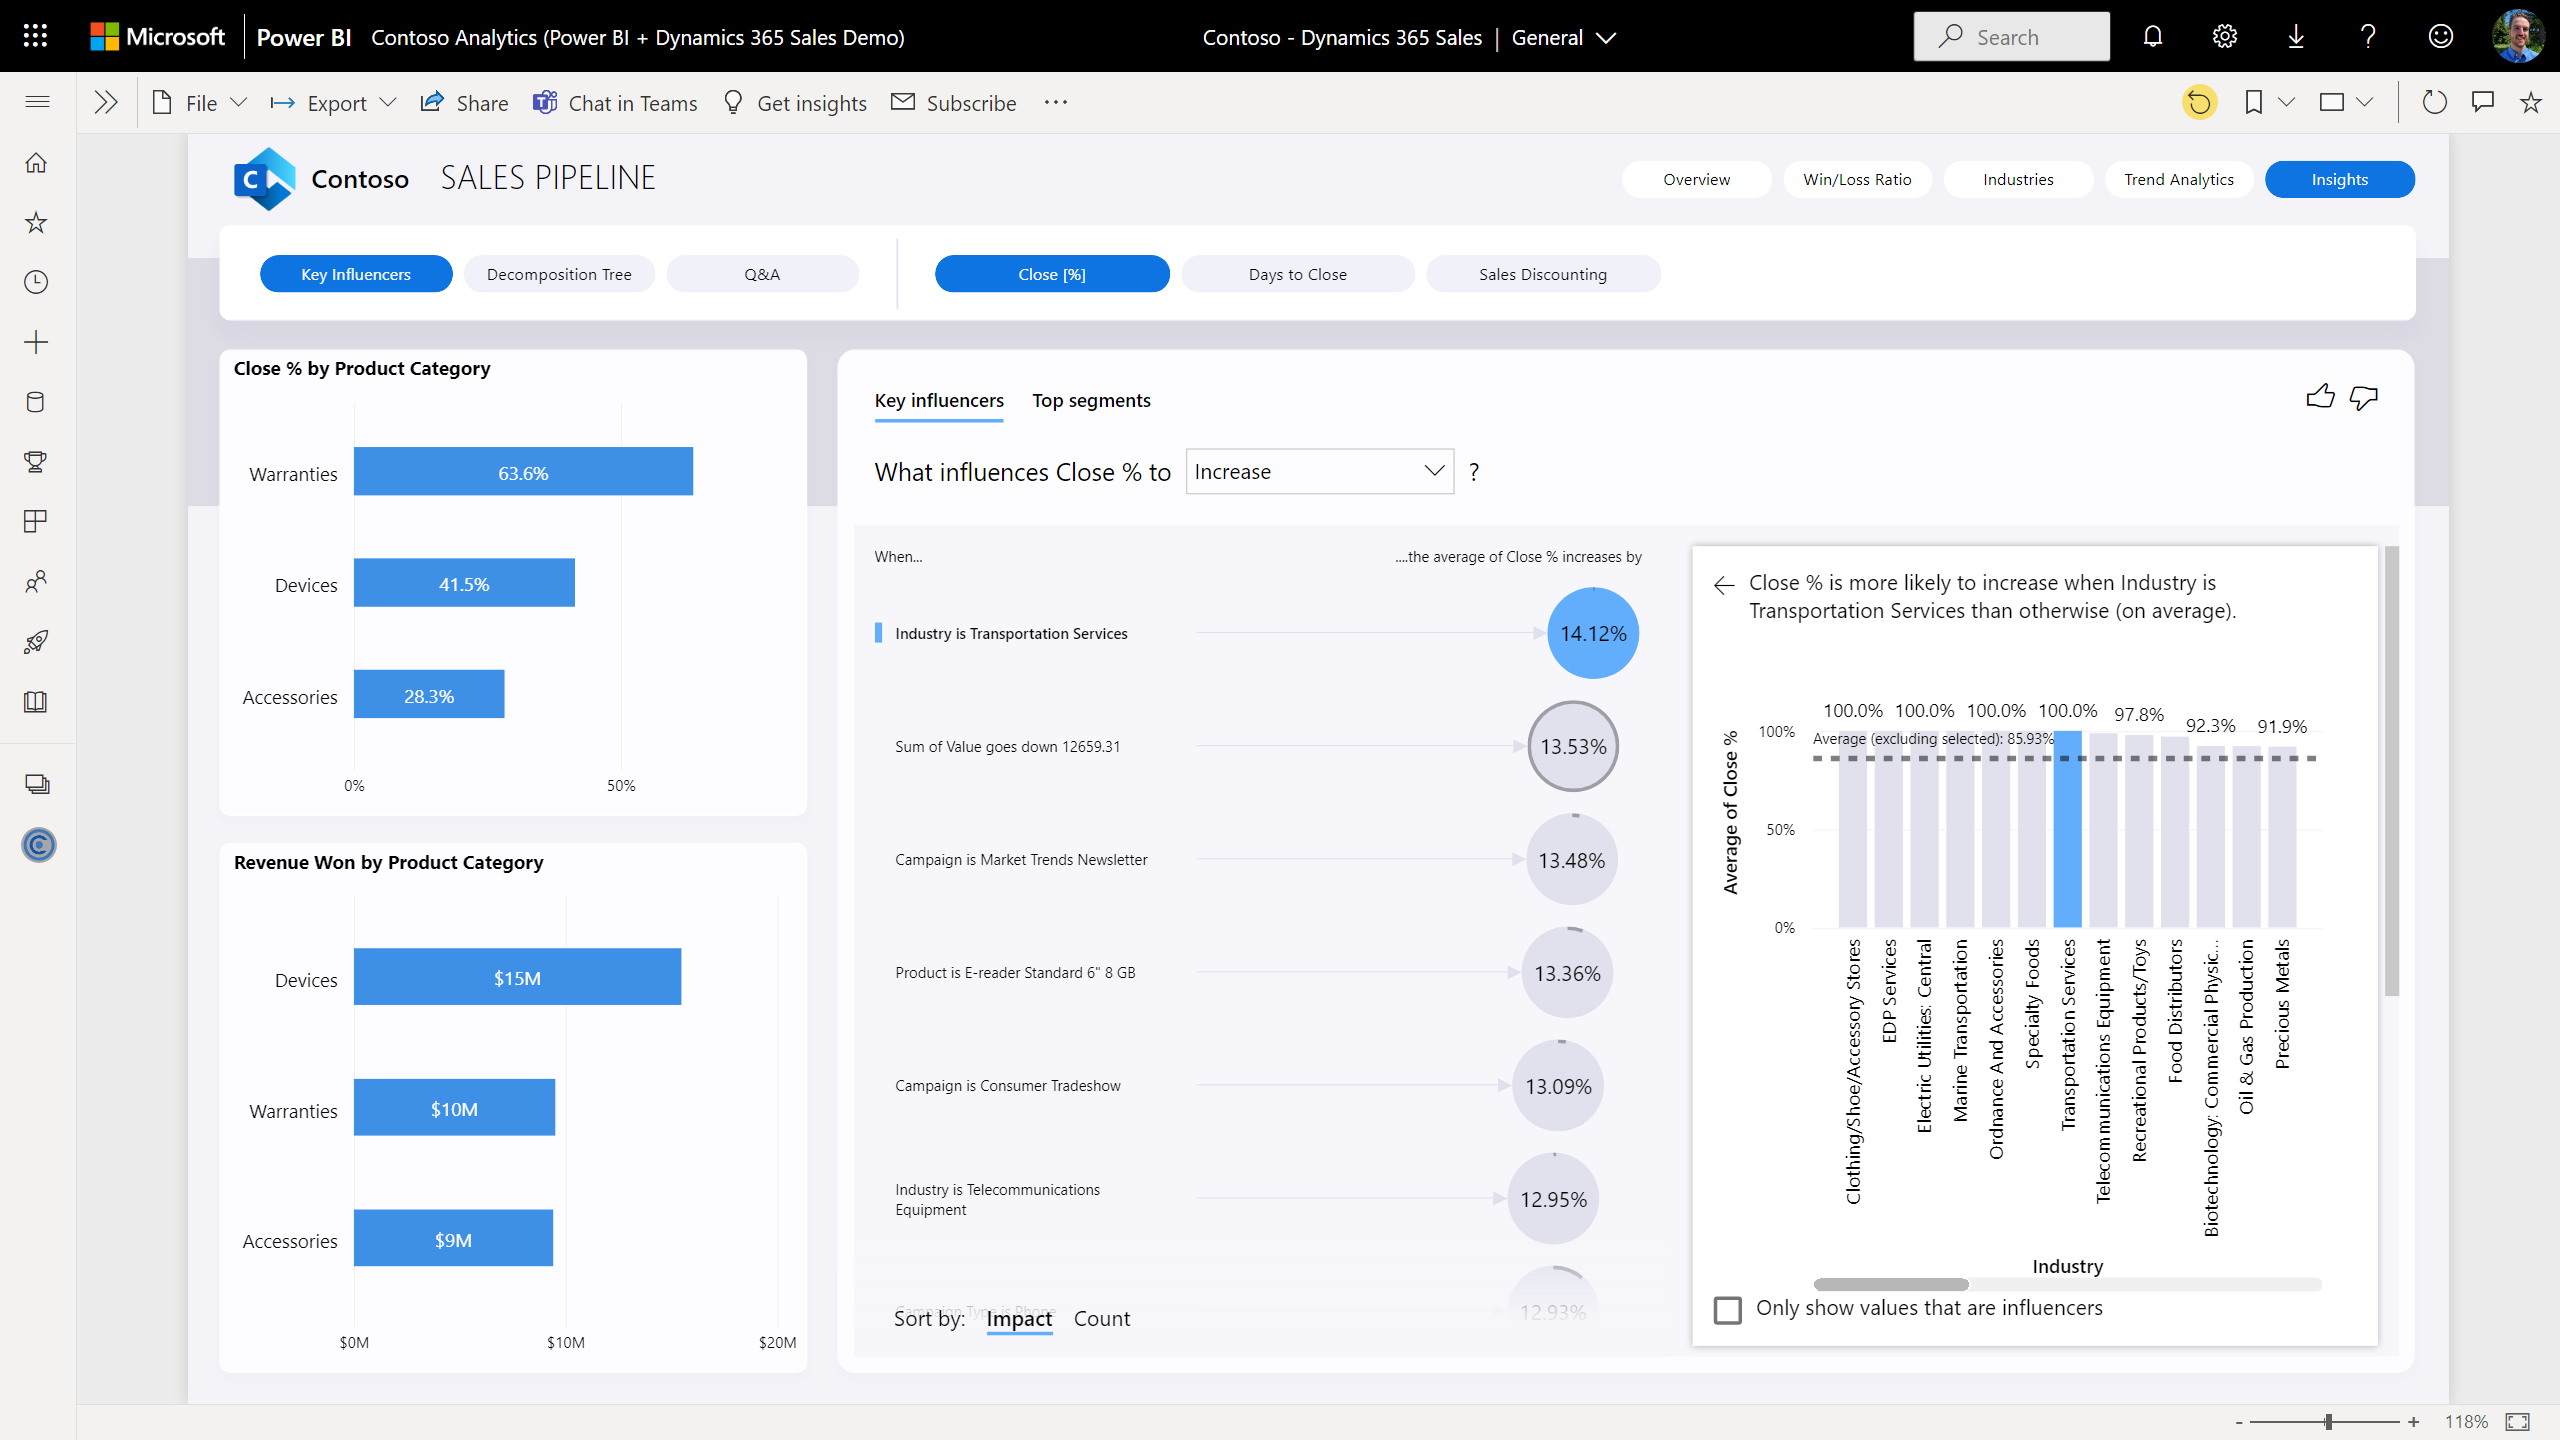Give thumbs down feedback on key influencers visual
Screen dimensions: 2560x1440
point(2365,398)
